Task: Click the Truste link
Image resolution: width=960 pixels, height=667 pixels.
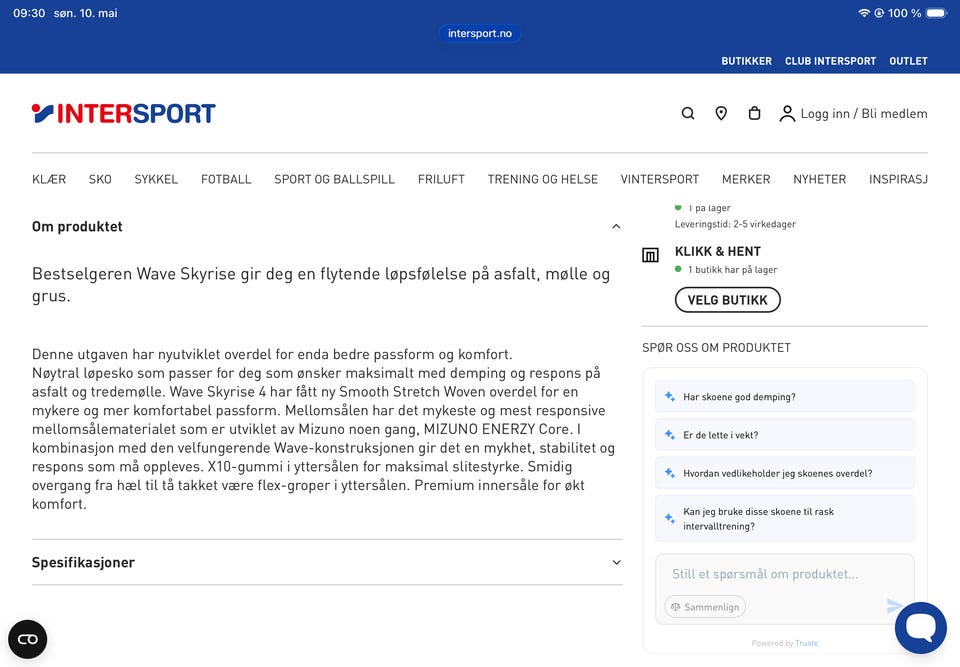Action: (x=806, y=643)
